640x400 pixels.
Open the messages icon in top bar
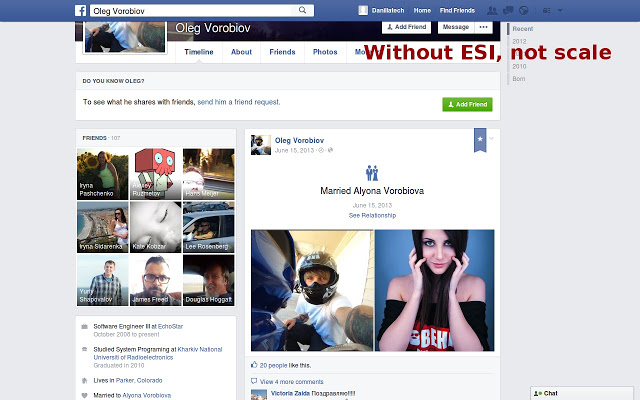pos(508,11)
